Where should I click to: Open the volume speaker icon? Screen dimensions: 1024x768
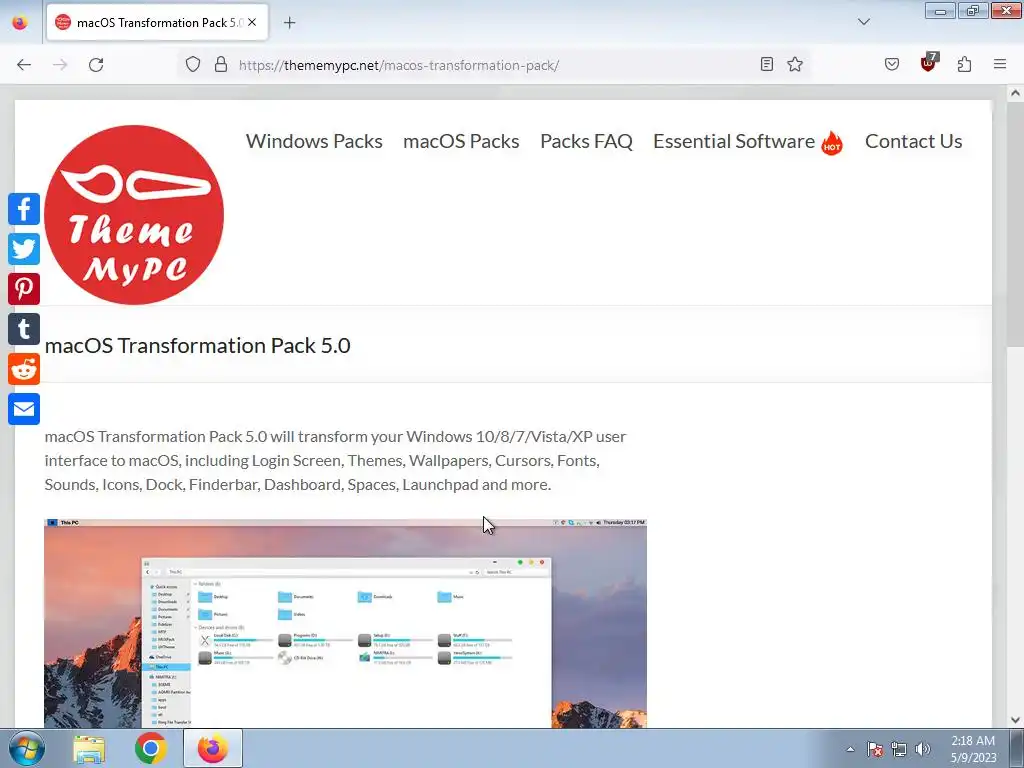(923, 749)
